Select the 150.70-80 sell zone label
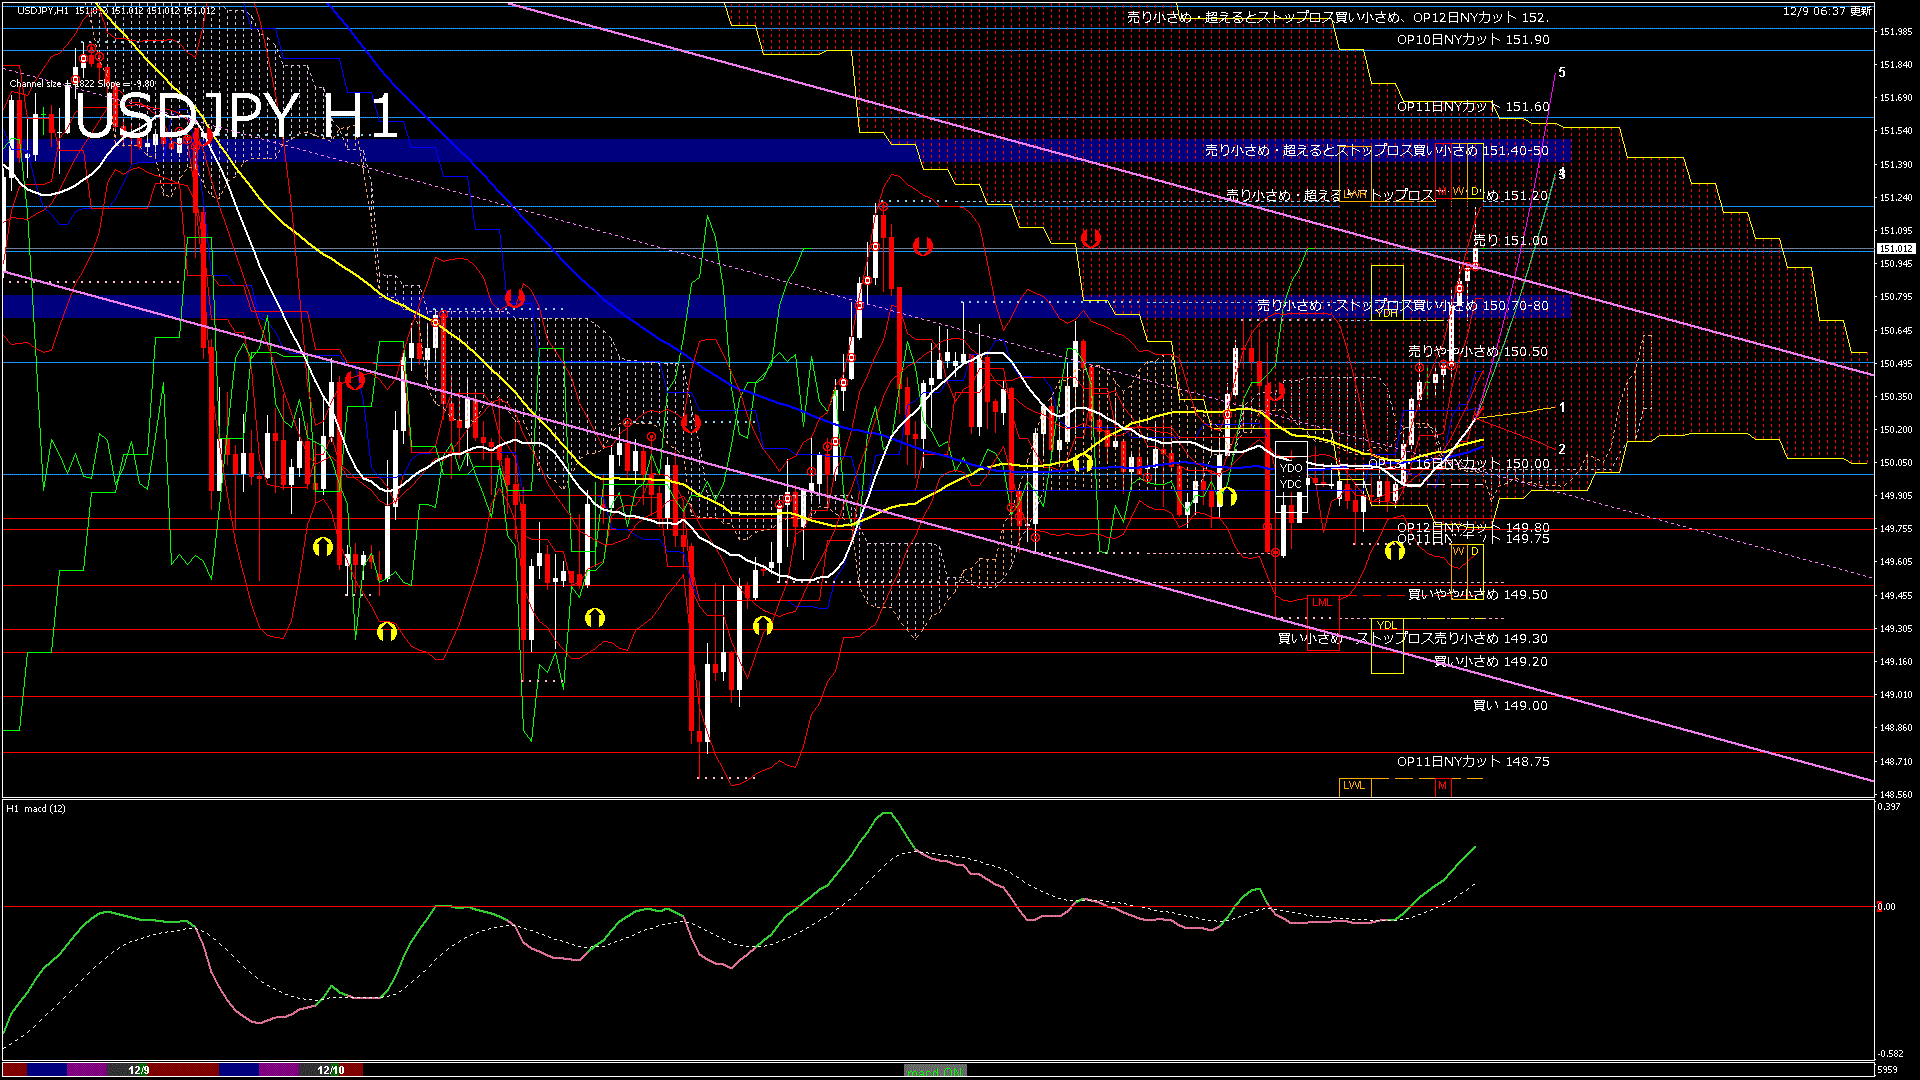The image size is (1920, 1080). 1402,306
